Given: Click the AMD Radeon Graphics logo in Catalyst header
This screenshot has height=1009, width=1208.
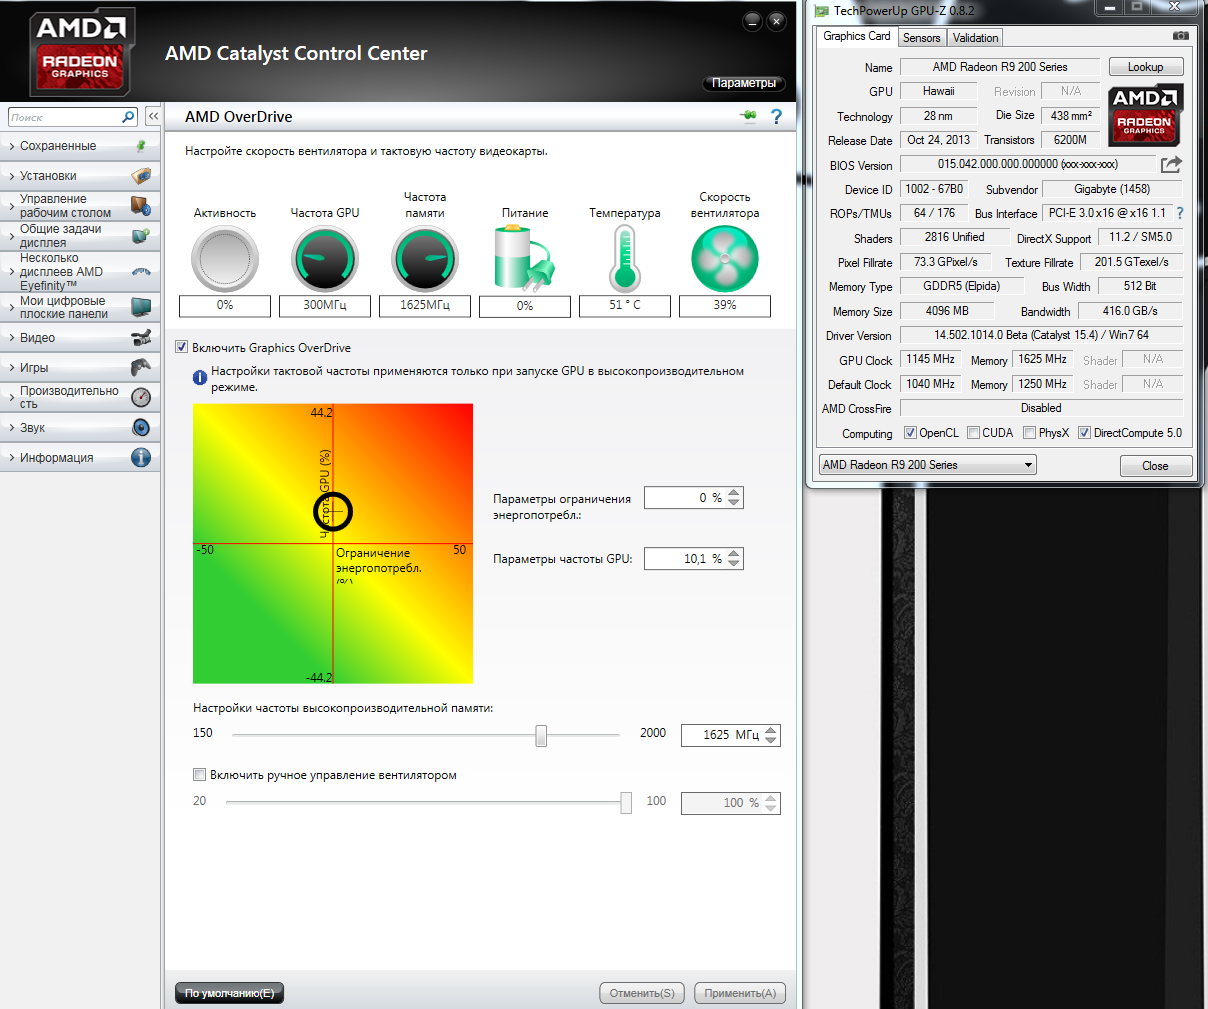Looking at the screenshot, I should tap(80, 54).
